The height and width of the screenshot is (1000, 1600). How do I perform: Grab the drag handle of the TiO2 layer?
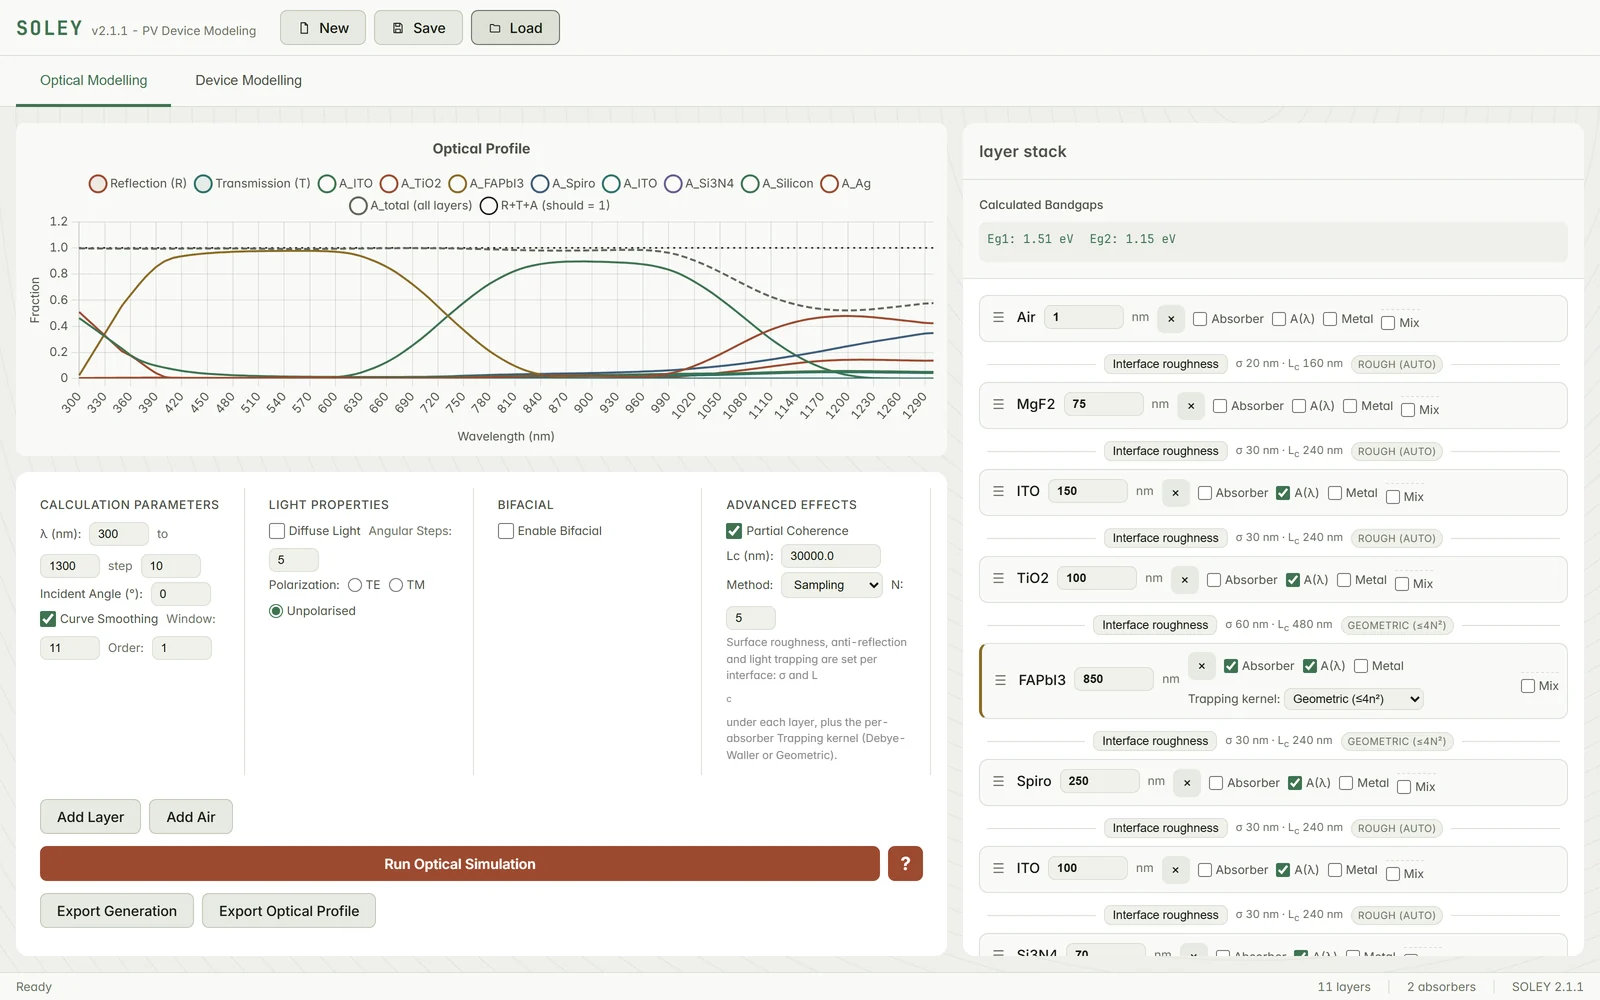998,578
